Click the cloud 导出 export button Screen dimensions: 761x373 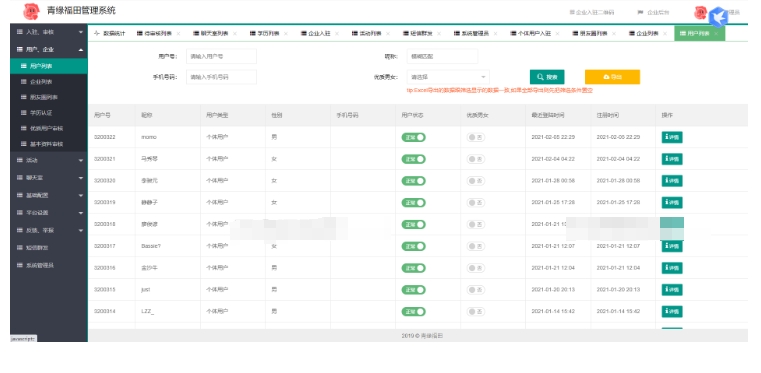point(612,77)
